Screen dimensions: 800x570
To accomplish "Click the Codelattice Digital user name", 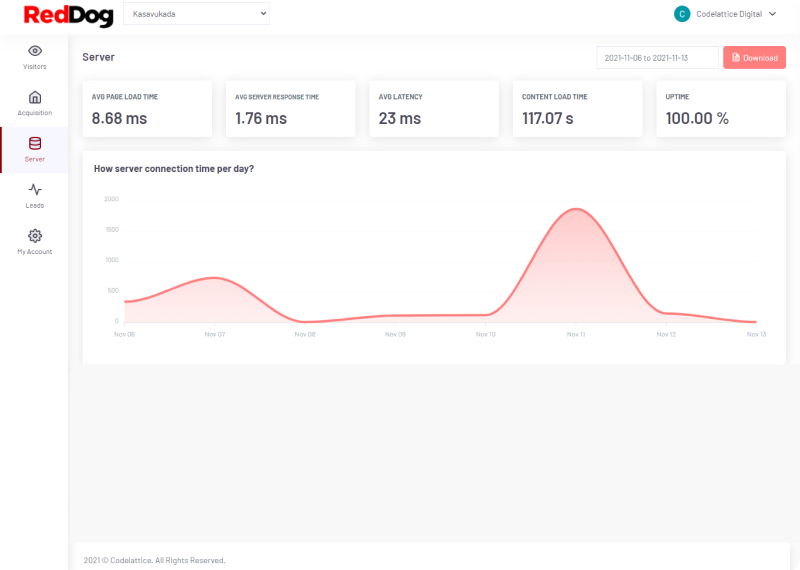I will click(x=729, y=14).
